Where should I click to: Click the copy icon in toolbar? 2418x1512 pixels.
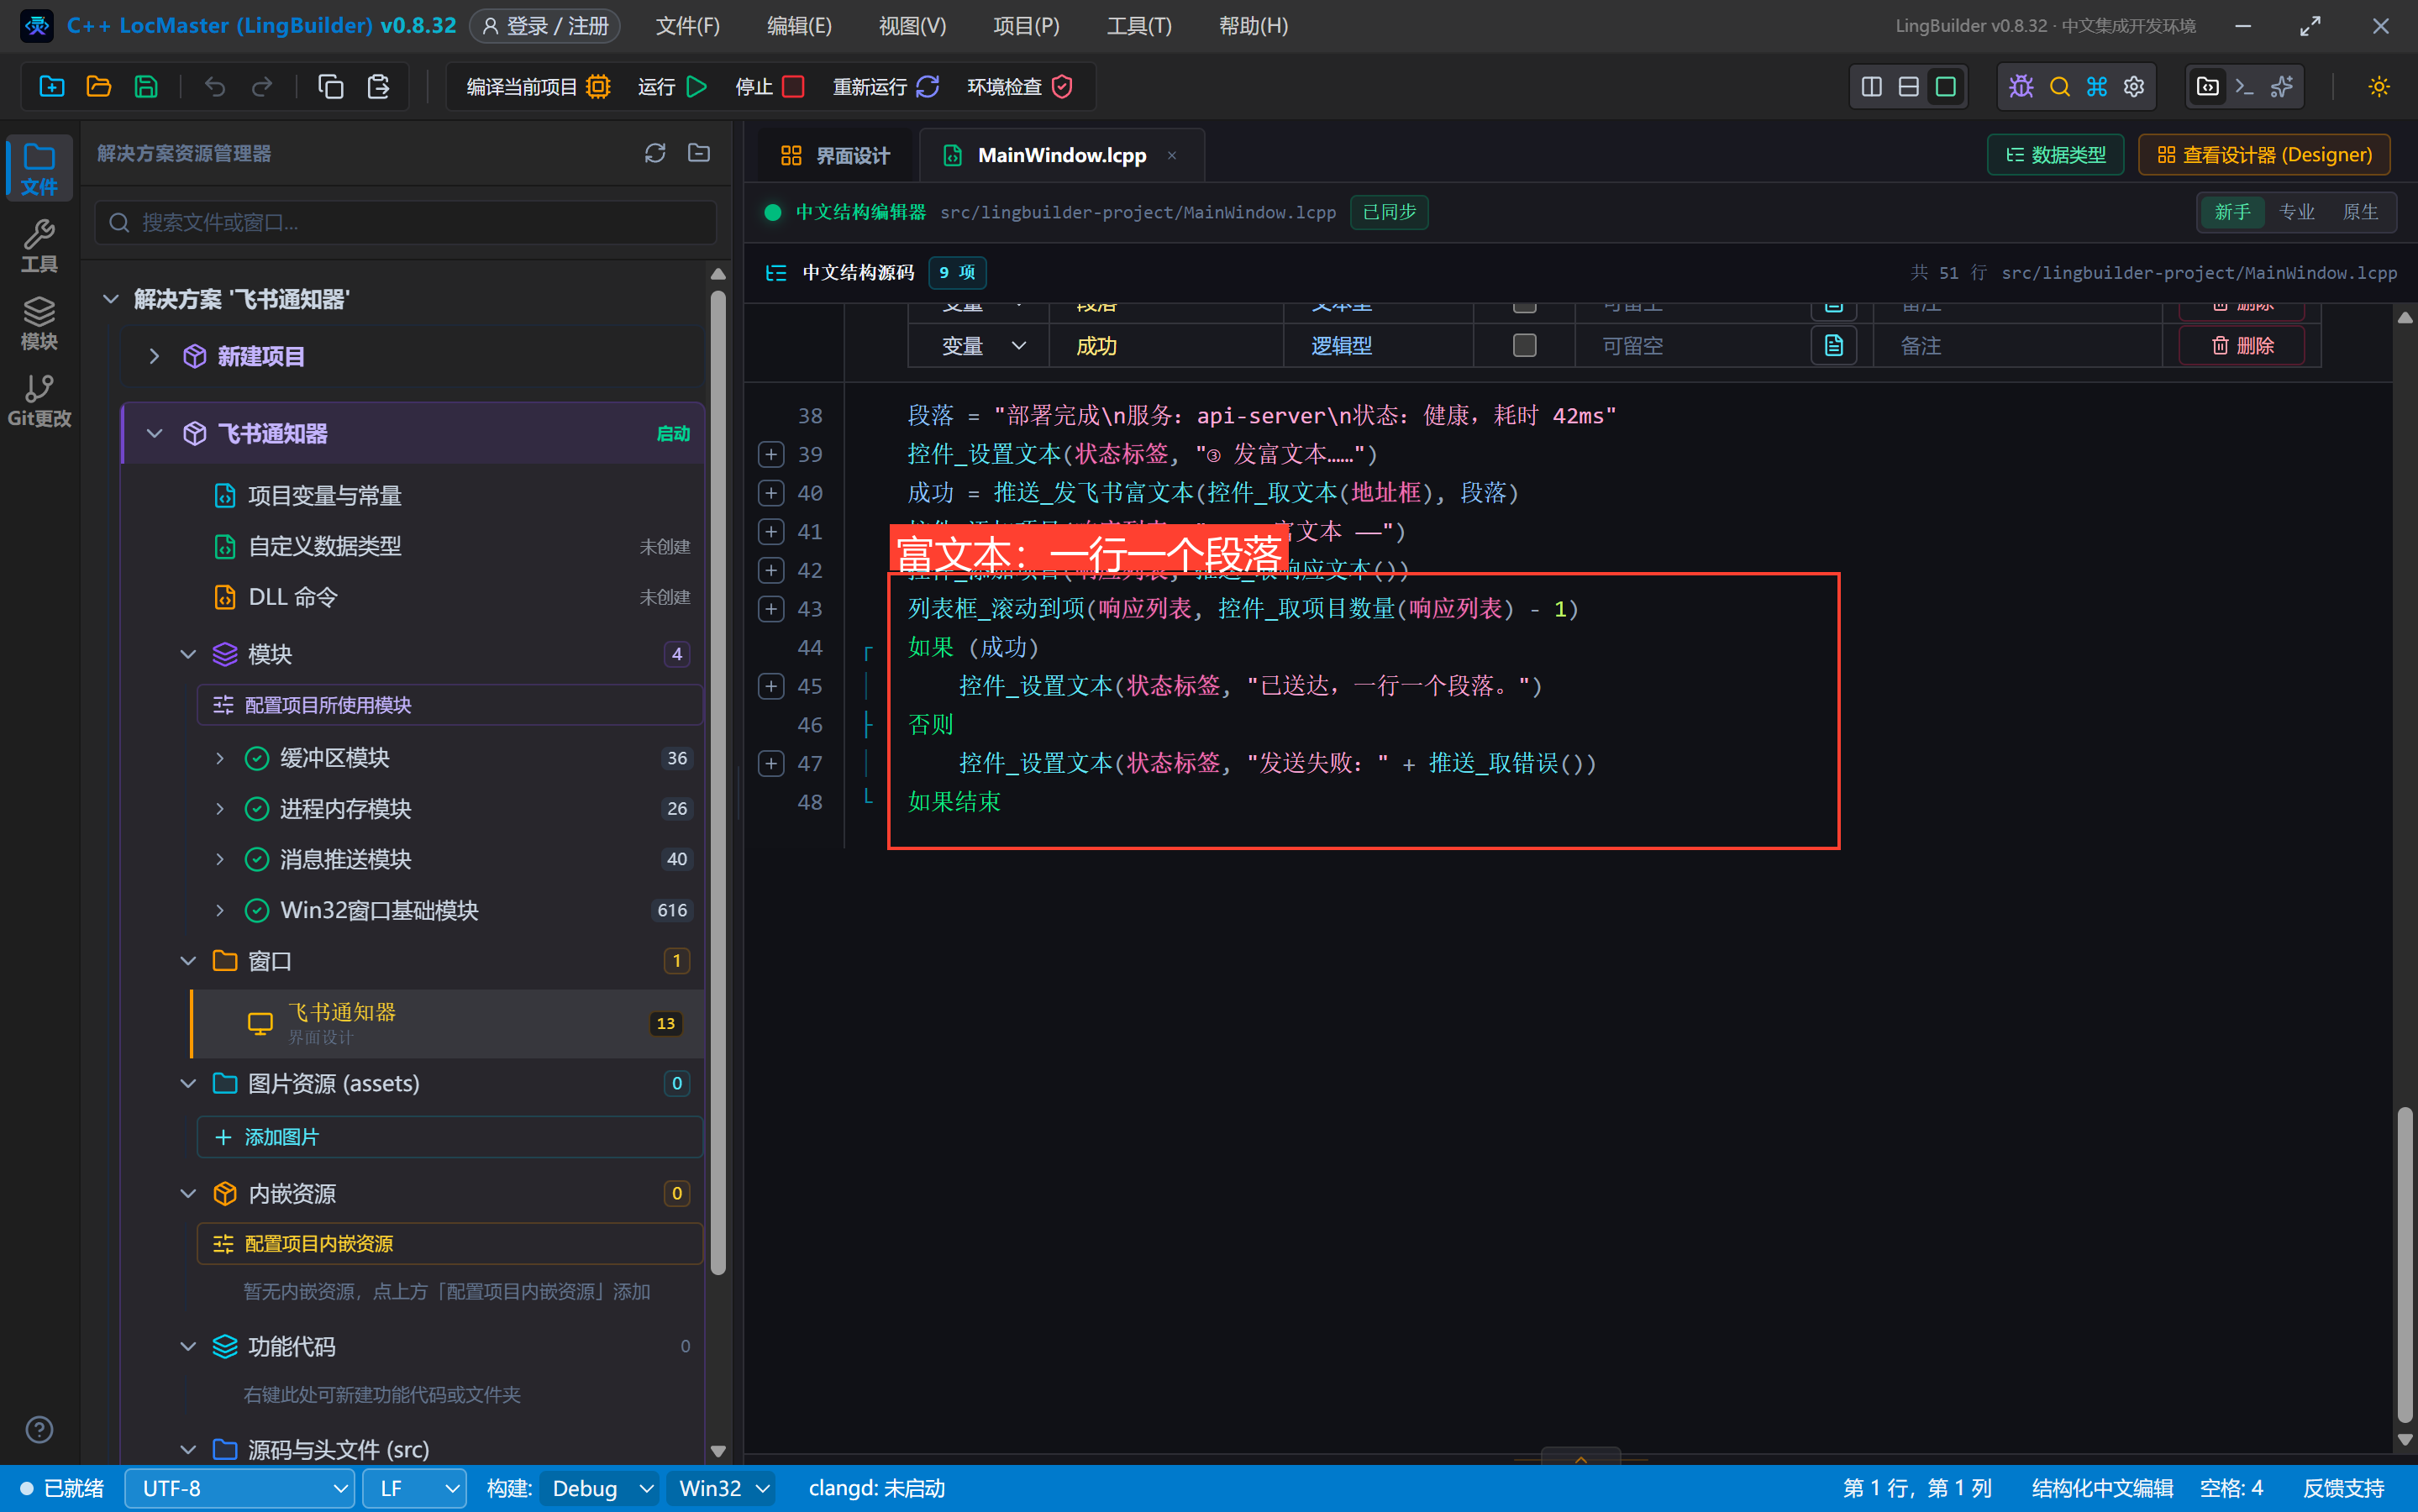[330, 87]
